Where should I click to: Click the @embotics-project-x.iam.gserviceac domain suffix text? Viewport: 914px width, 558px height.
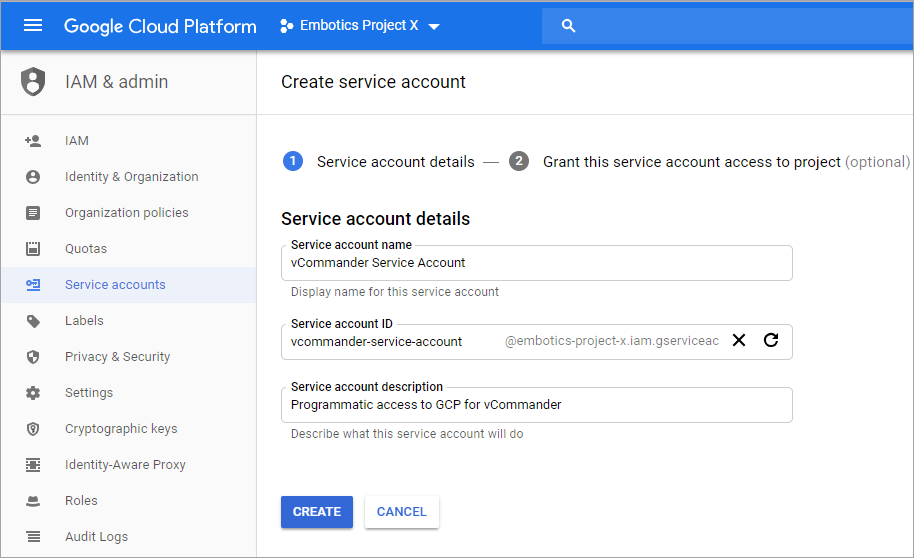[x=611, y=341]
